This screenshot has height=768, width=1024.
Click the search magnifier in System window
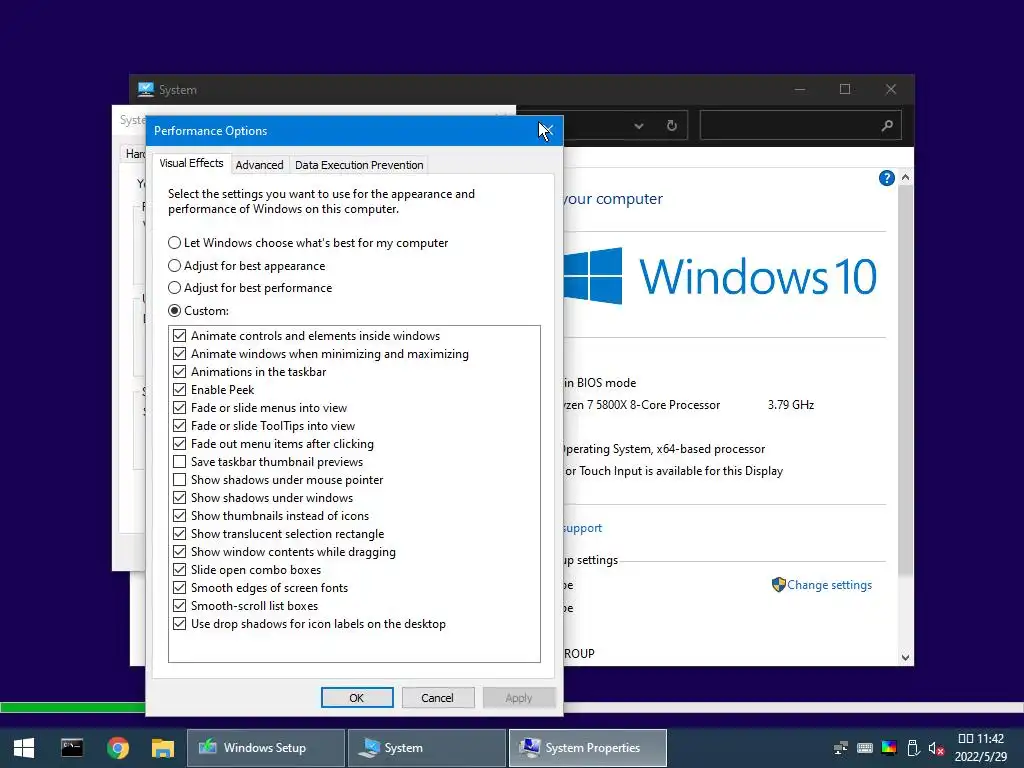[887, 125]
